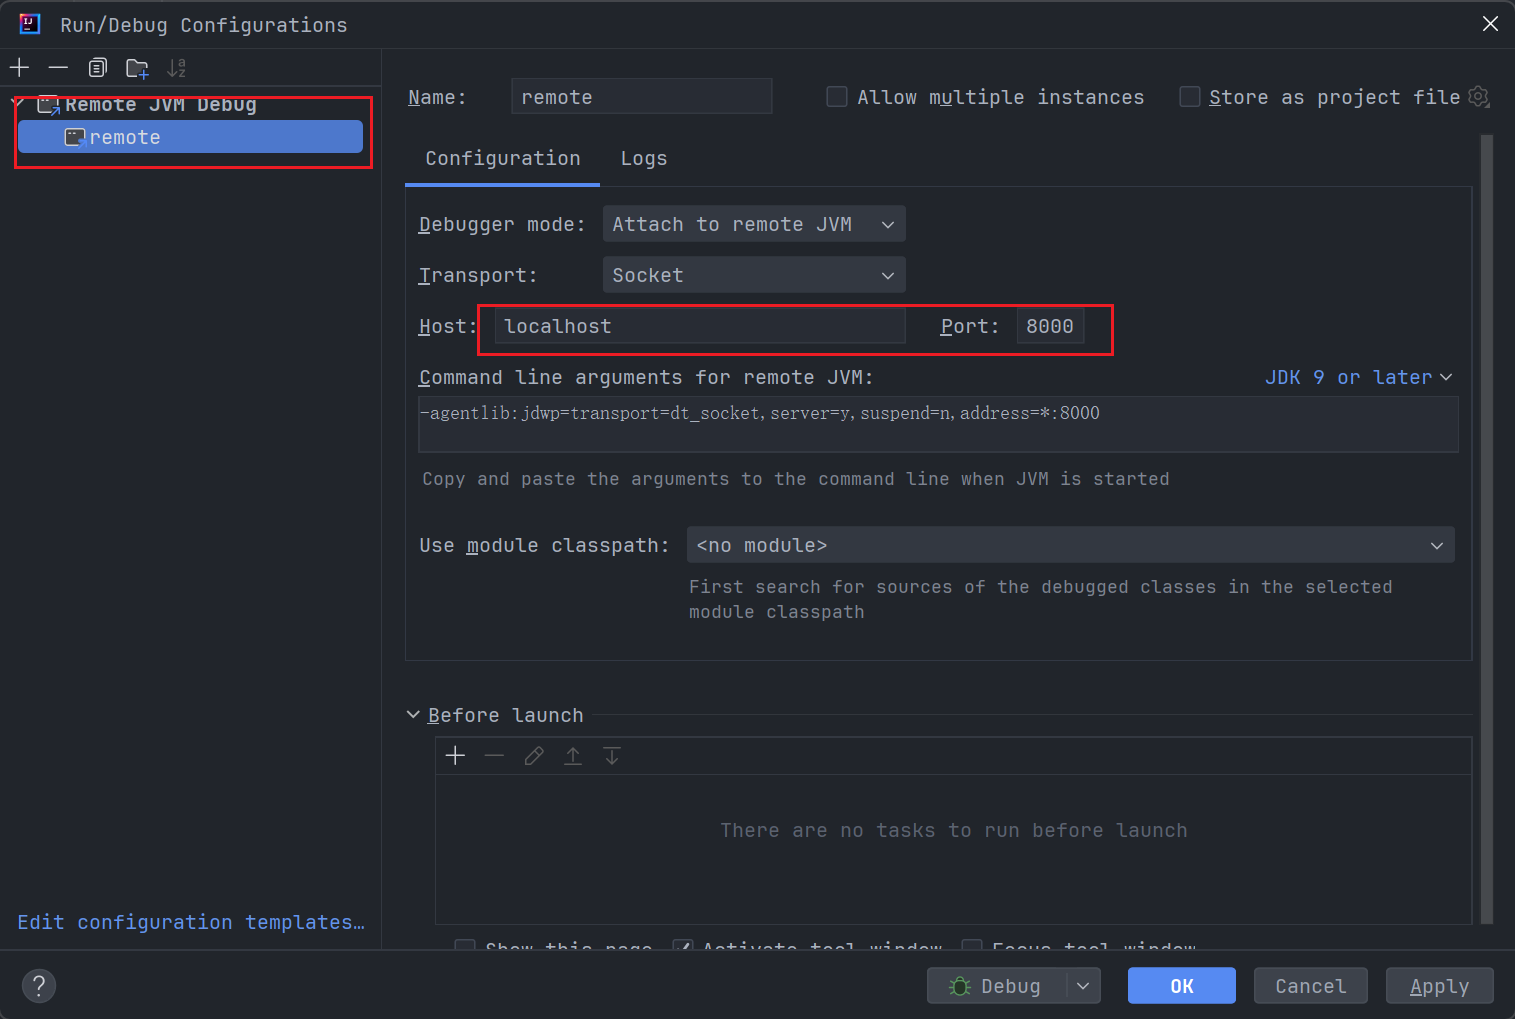This screenshot has height=1019, width=1515.
Task: Select the Configuration tab
Action: (502, 158)
